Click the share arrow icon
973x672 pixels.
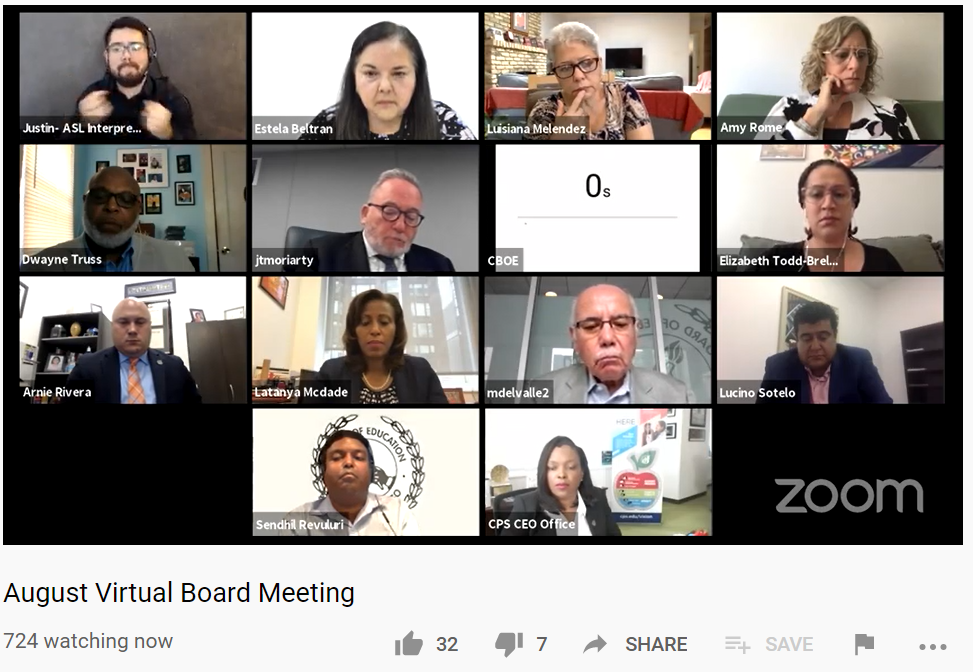coord(595,644)
